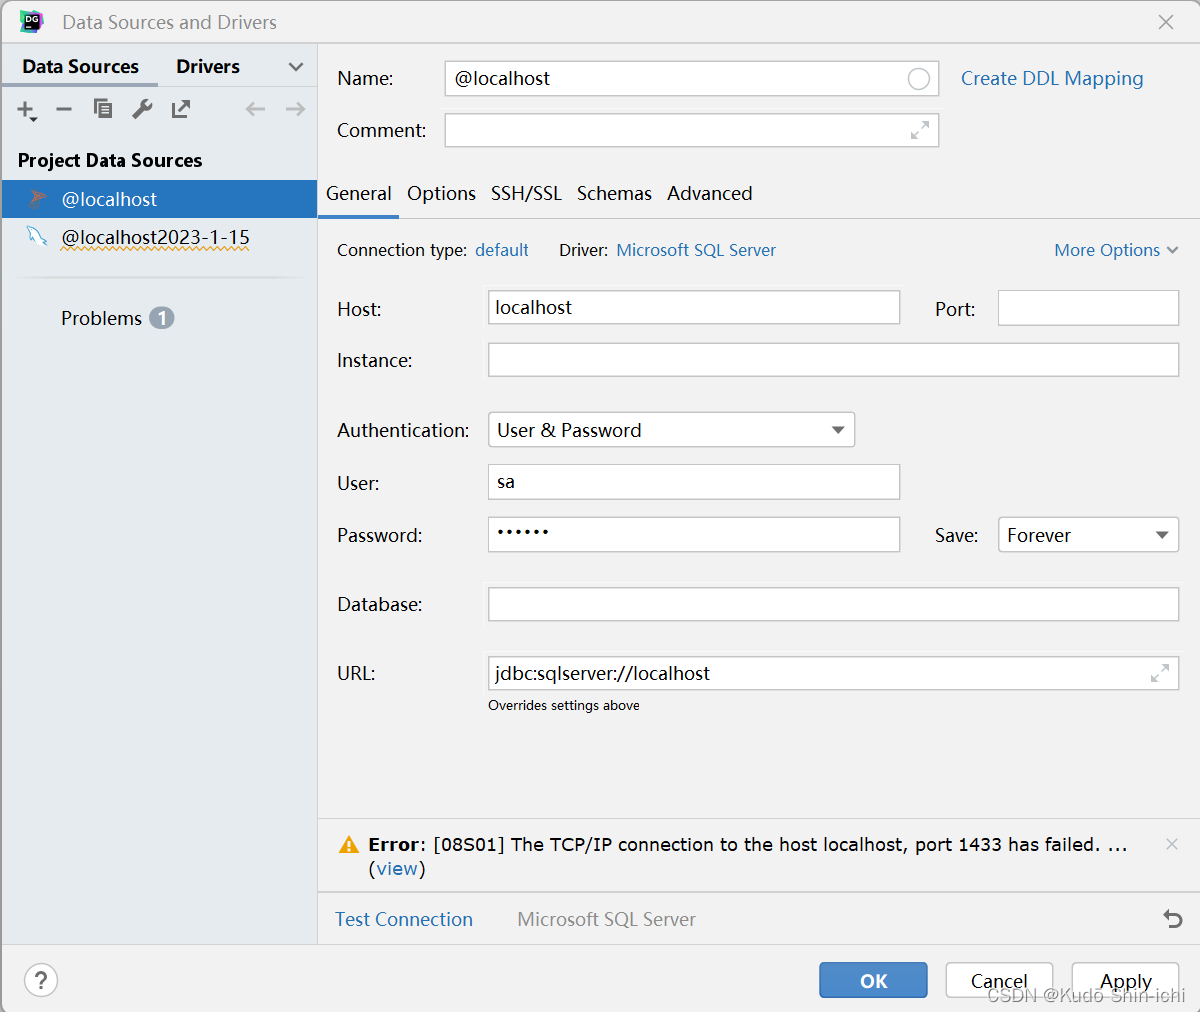Click the revert changes icon
The width and height of the screenshot is (1200, 1012).
point(1173,919)
